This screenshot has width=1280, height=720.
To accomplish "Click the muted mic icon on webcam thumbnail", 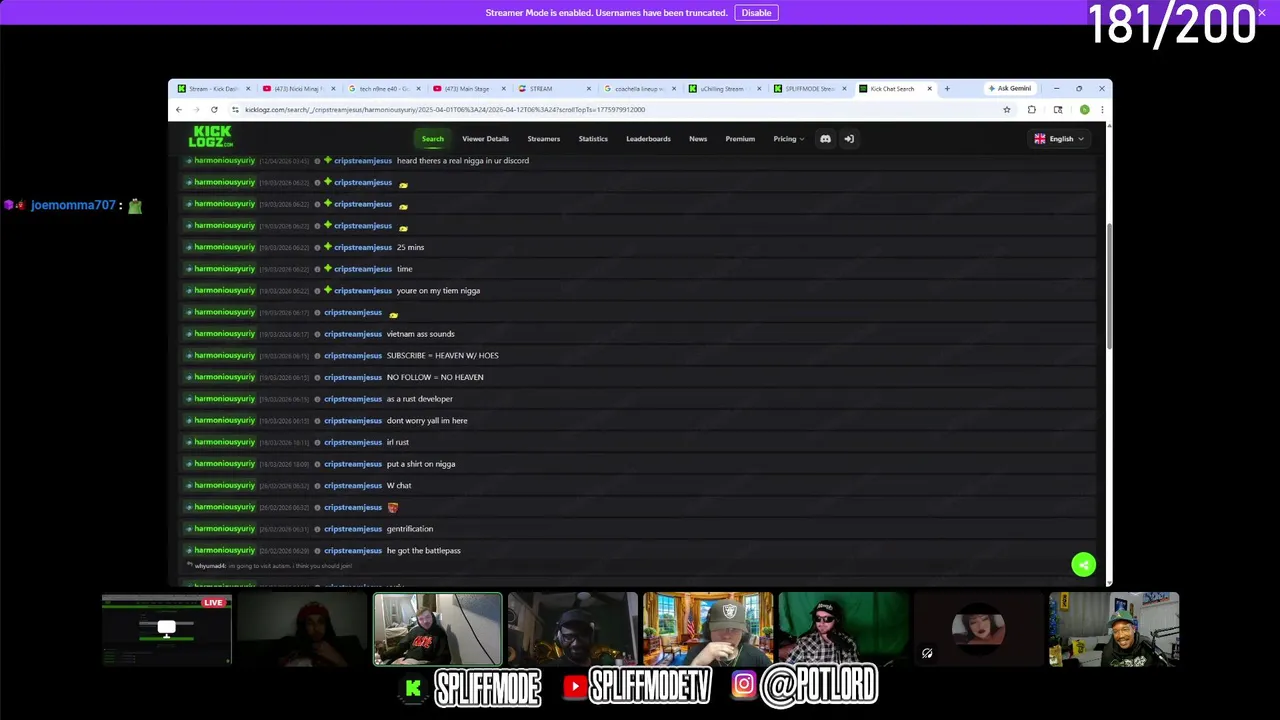I will pos(927,653).
